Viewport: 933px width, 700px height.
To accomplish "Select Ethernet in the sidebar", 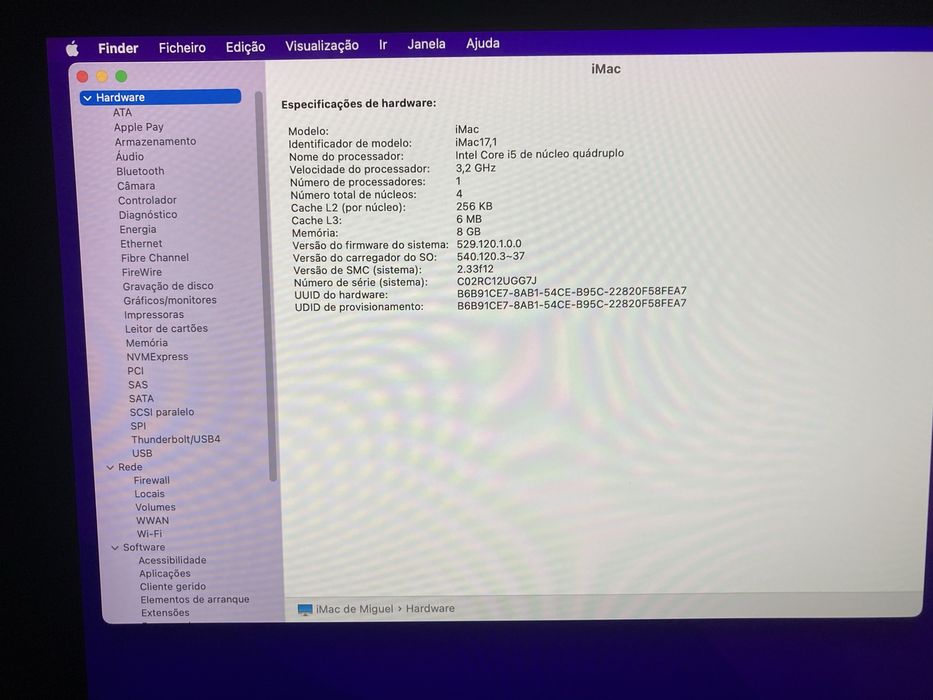I will pos(141,244).
